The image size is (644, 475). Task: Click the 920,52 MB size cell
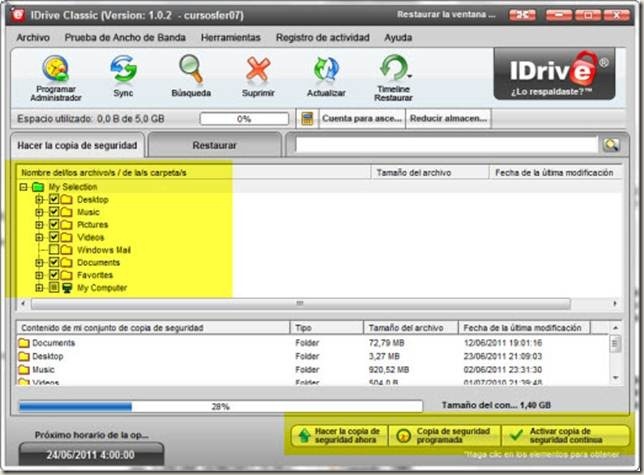click(389, 369)
